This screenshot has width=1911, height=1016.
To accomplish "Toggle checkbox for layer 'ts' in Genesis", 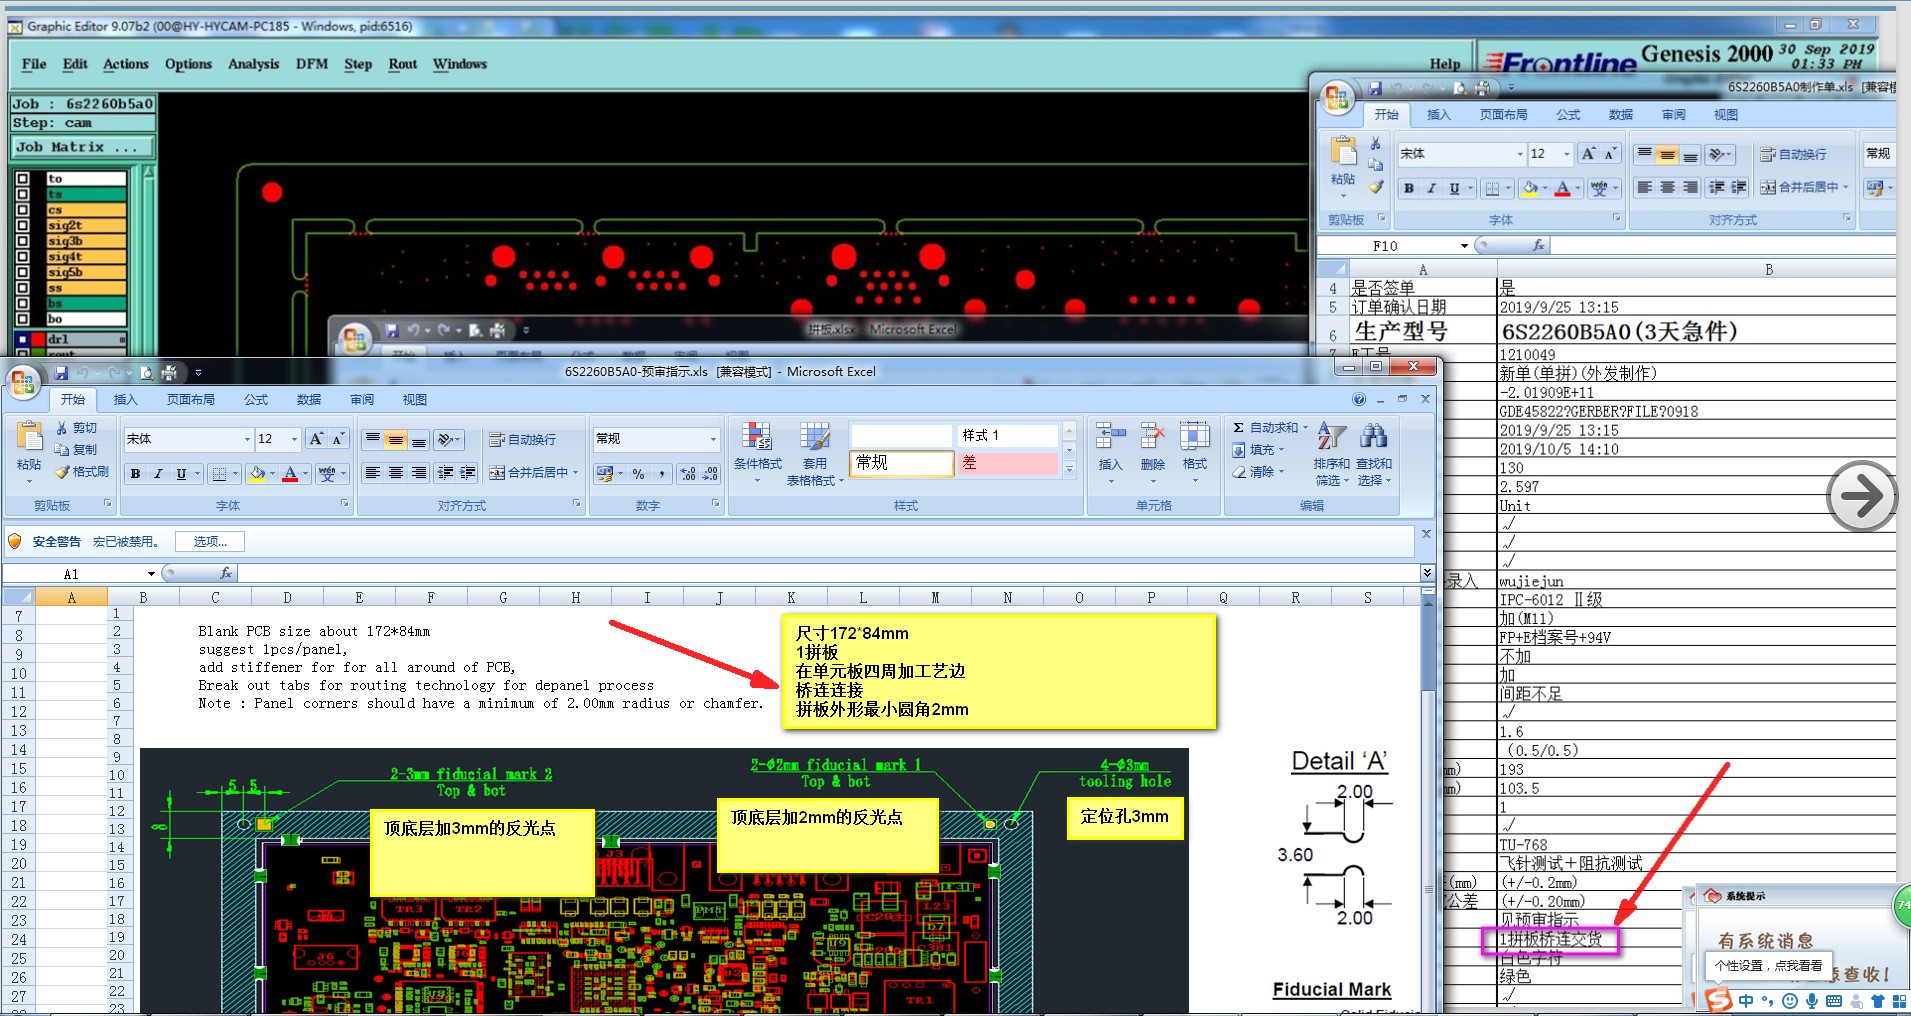I will [x=23, y=195].
